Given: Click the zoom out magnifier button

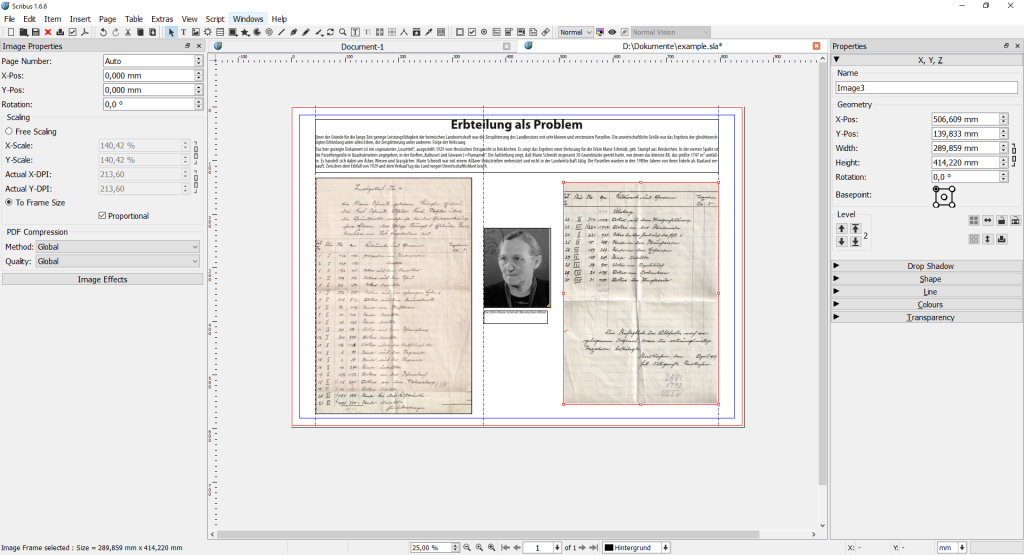Looking at the screenshot, I should tap(467, 547).
